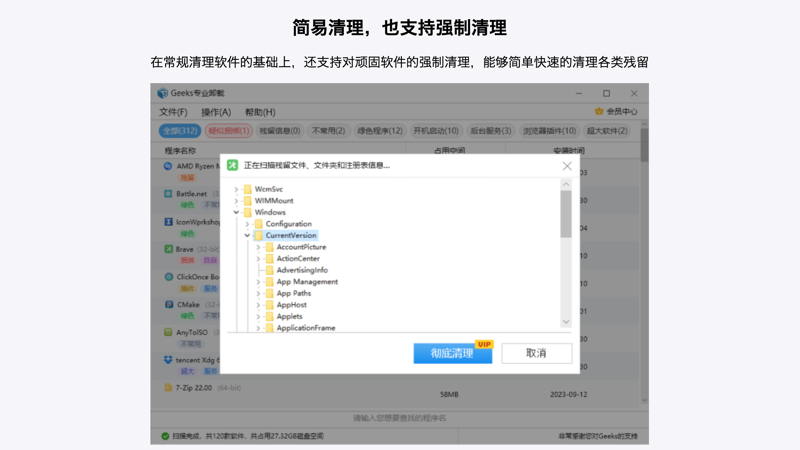Click the CMake program icon
The height and width of the screenshot is (450, 800).
tap(169, 305)
